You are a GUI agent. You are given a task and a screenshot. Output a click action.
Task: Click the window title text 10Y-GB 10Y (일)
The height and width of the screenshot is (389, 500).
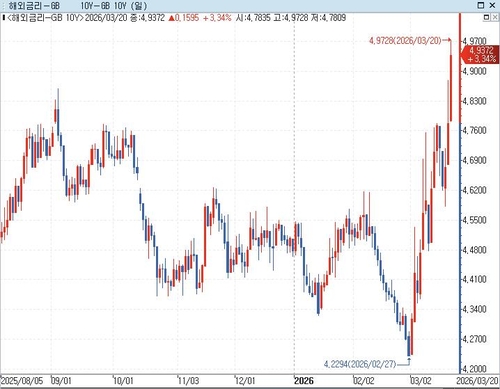click(x=113, y=6)
